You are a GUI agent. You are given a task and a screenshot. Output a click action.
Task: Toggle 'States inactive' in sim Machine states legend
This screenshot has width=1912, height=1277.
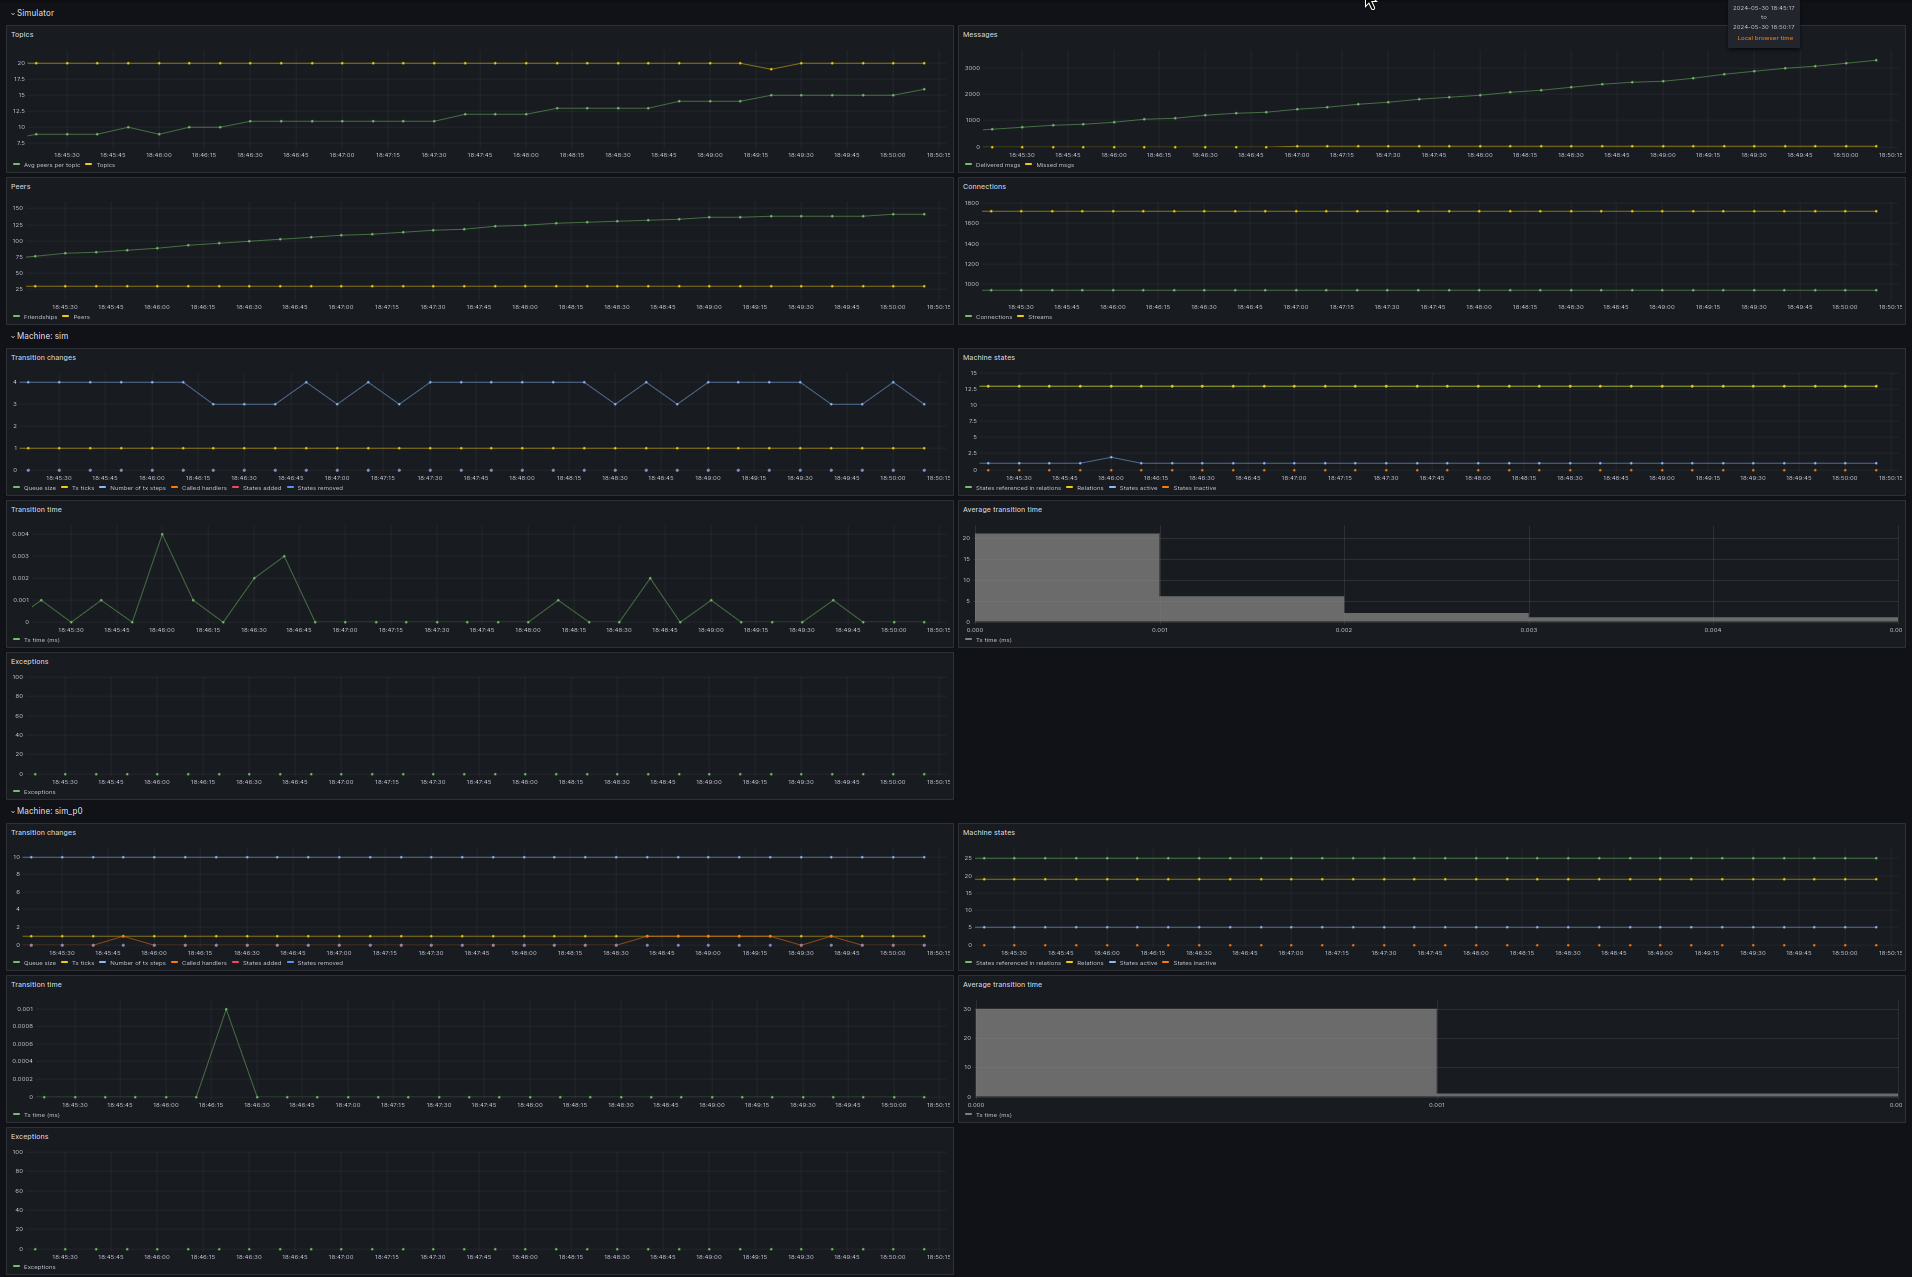[x=1195, y=488]
